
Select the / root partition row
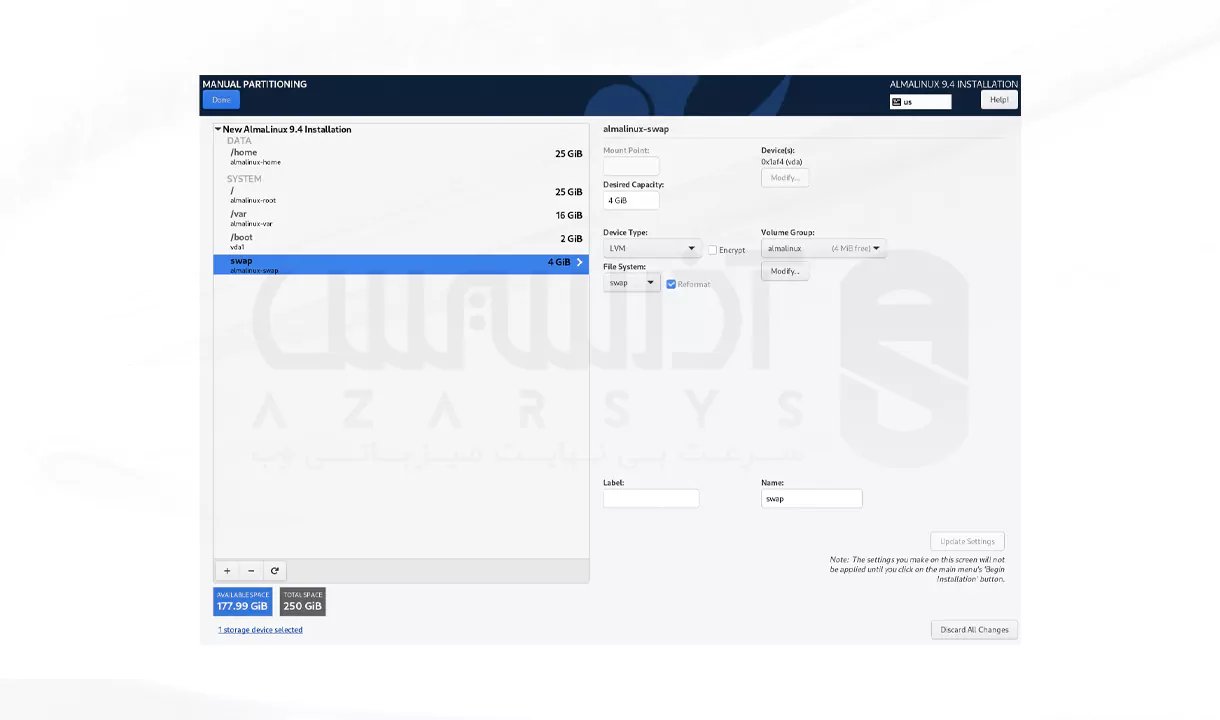coord(401,195)
